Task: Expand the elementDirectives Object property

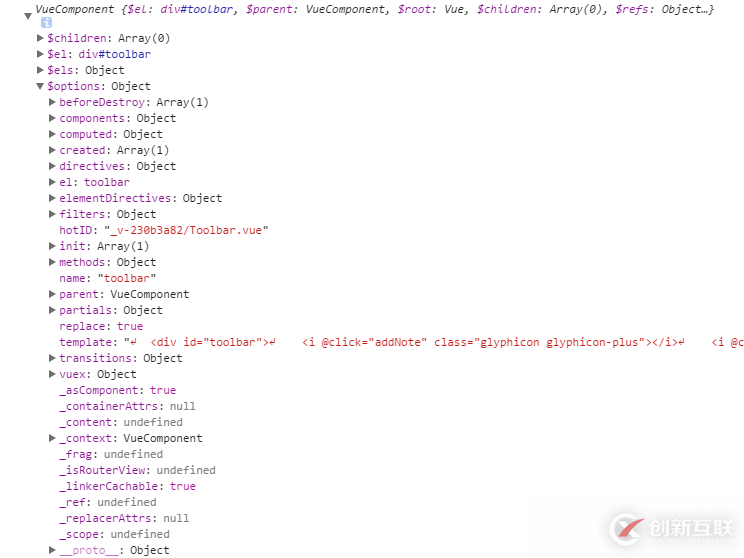Action: (52, 198)
